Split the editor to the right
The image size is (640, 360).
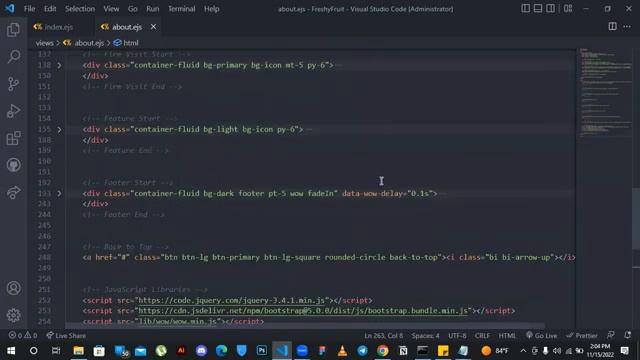(612, 27)
